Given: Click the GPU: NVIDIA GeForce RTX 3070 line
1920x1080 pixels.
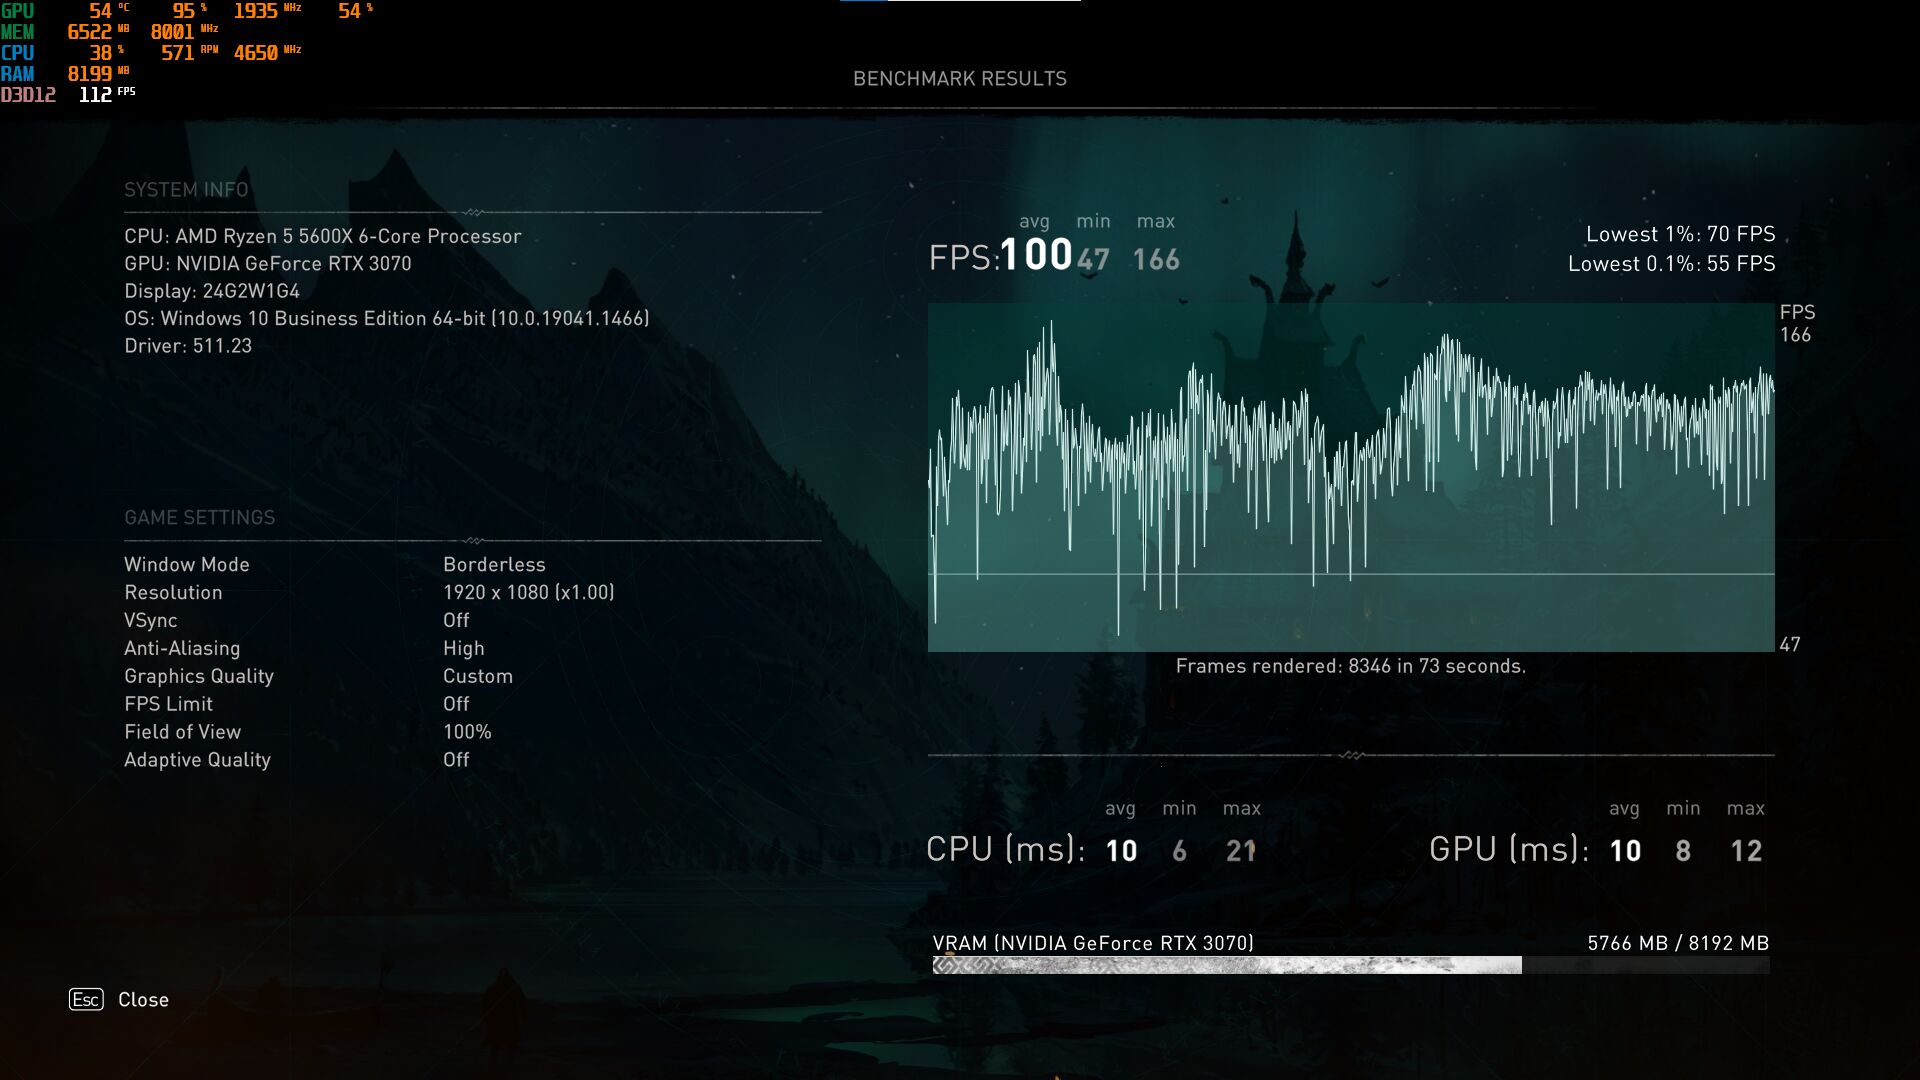Looking at the screenshot, I should [268, 263].
